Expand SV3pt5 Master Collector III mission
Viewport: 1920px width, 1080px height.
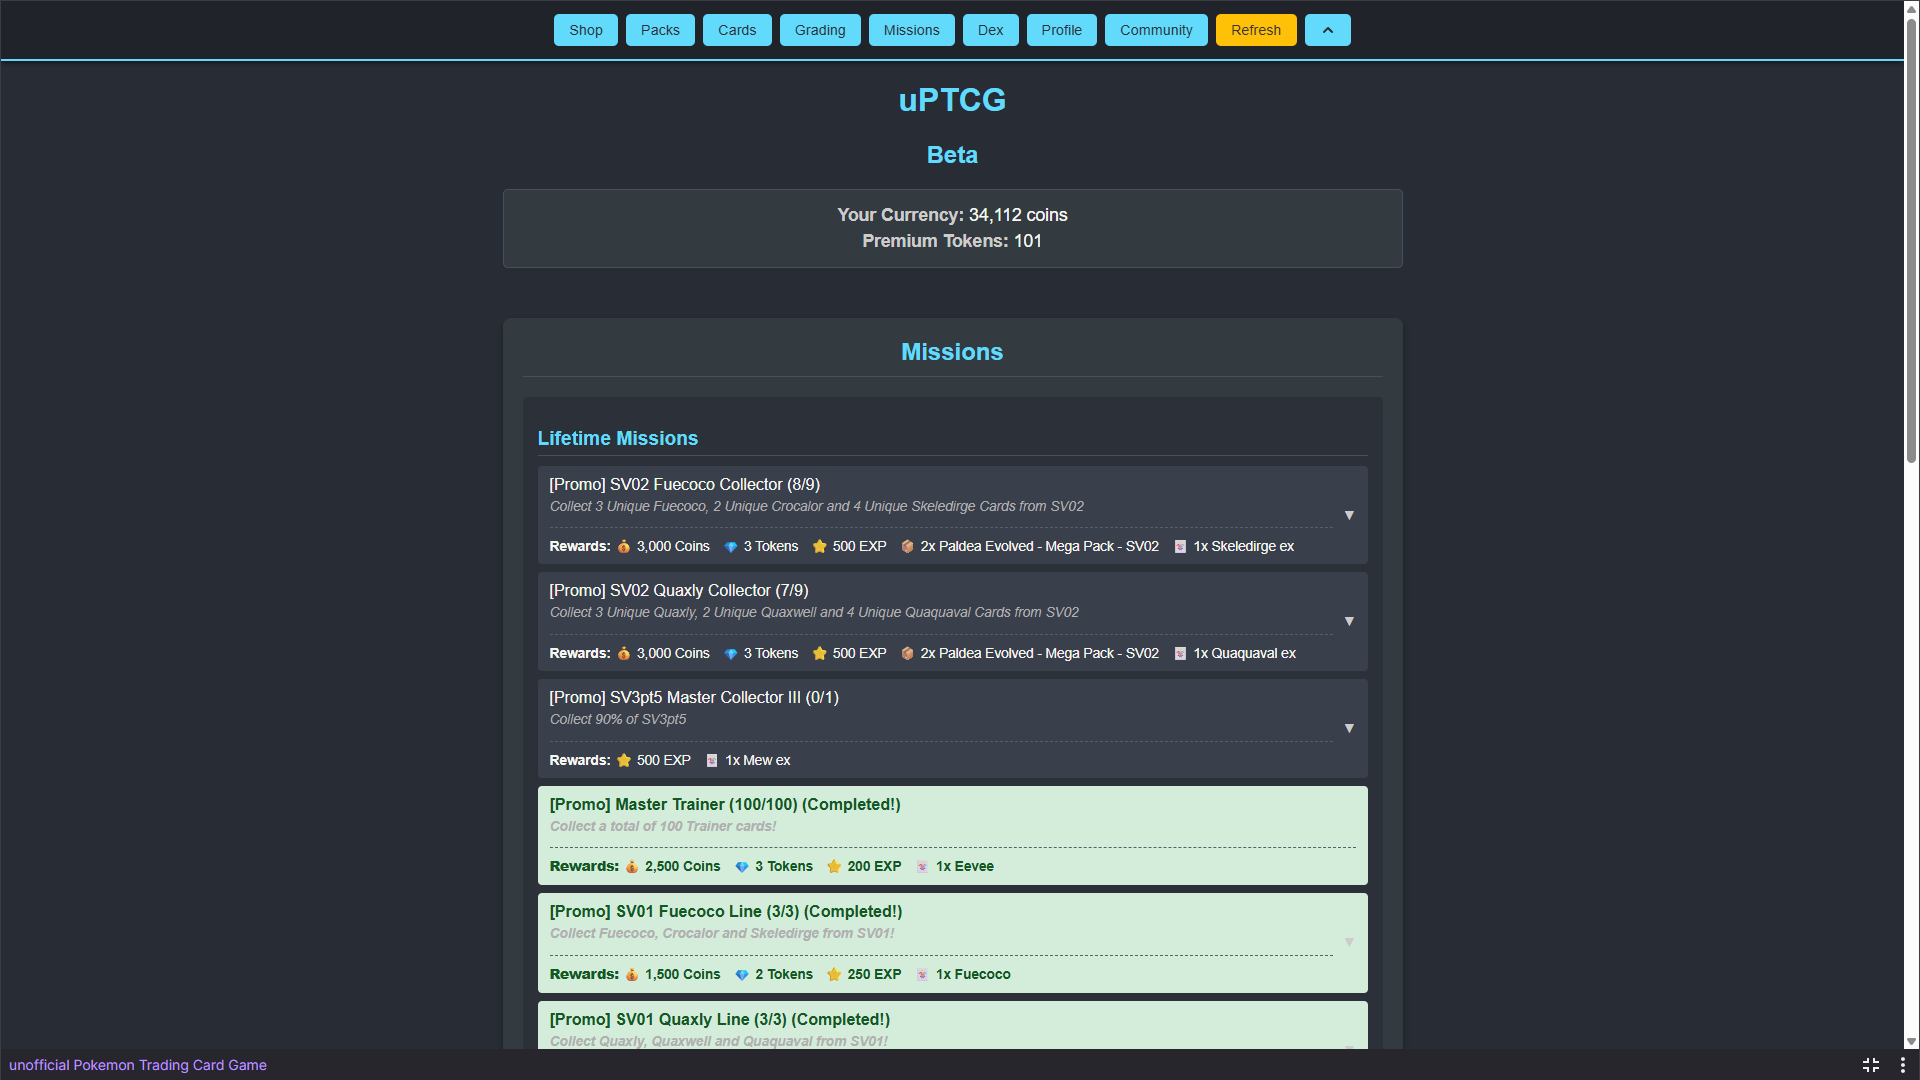tap(1349, 728)
